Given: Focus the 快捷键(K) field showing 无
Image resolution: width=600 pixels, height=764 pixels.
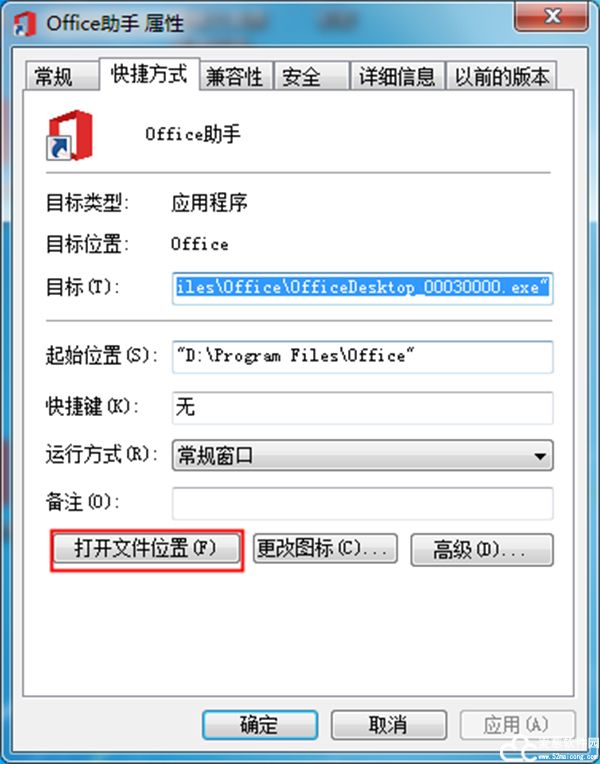Looking at the screenshot, I should (x=362, y=407).
